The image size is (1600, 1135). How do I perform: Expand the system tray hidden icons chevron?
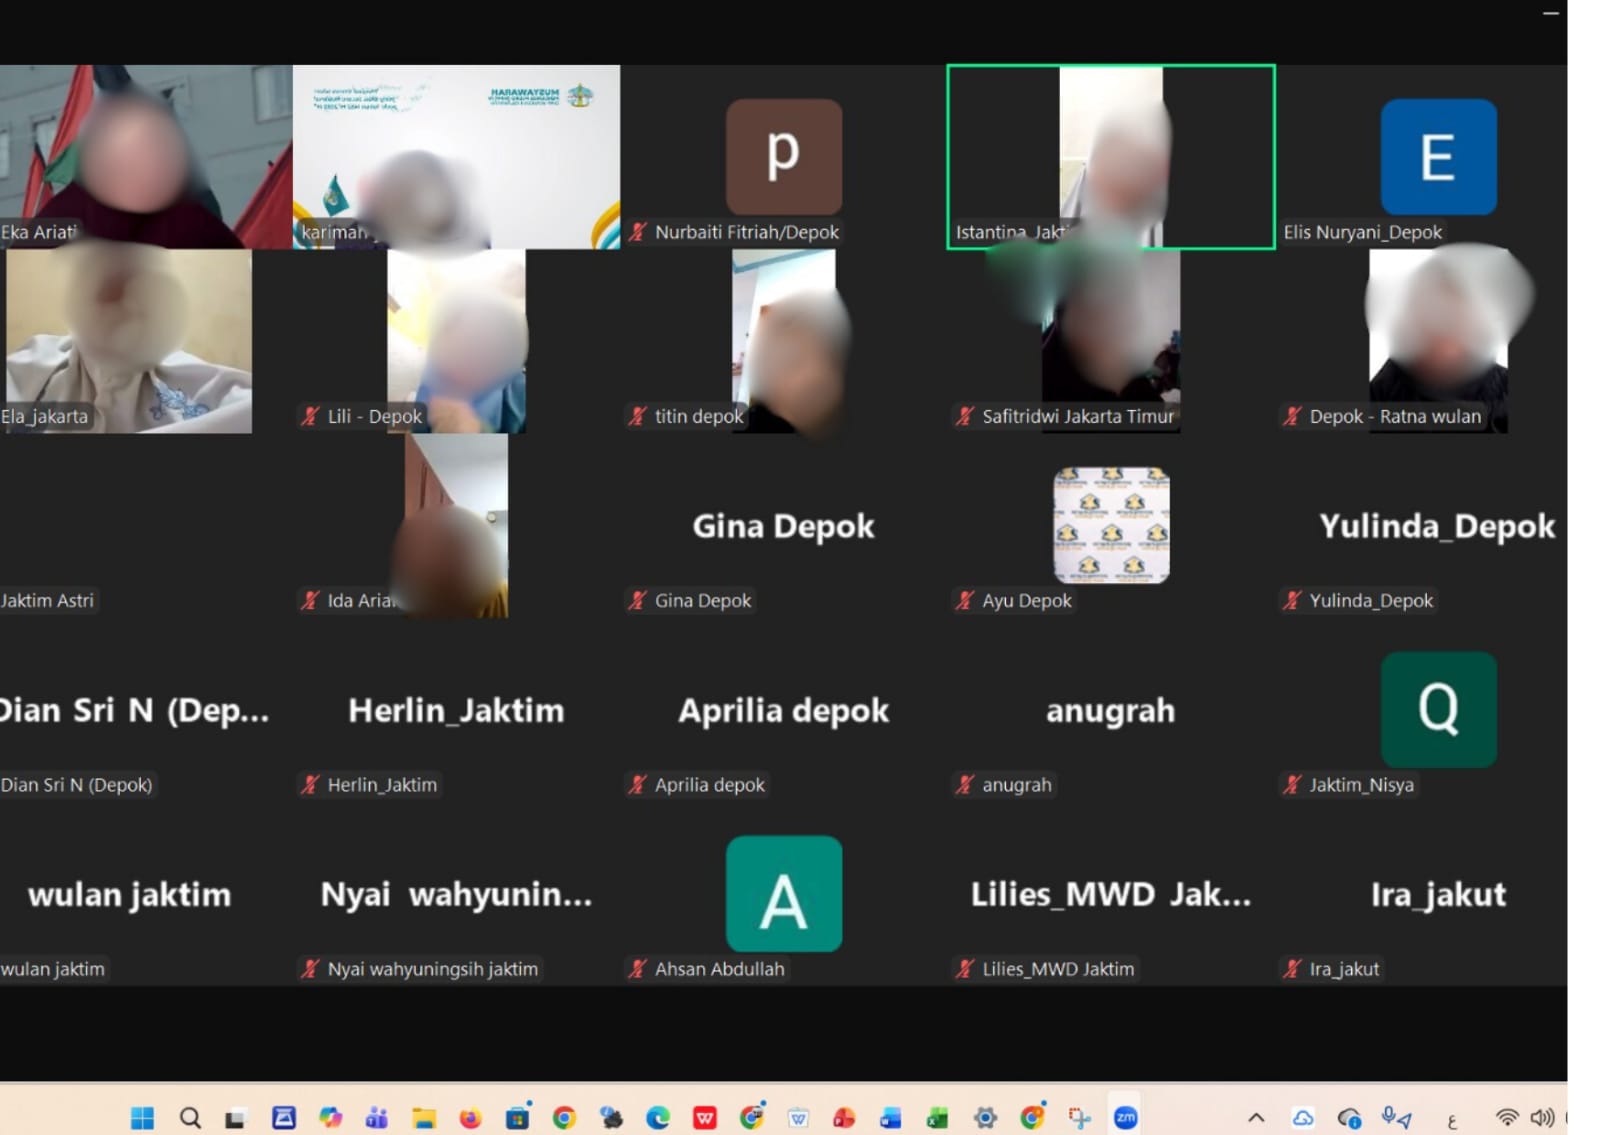1256,1117
